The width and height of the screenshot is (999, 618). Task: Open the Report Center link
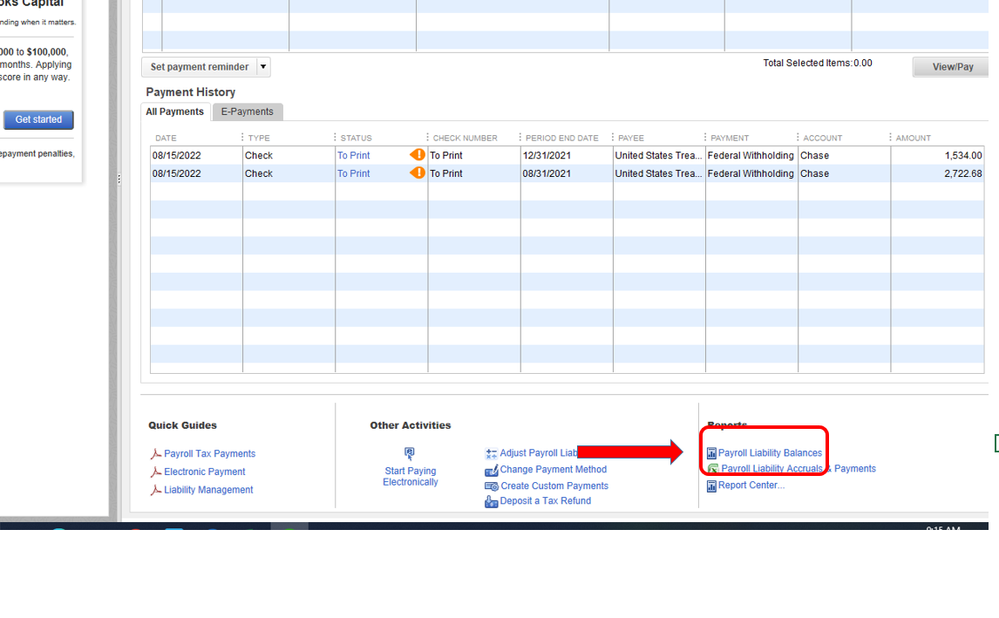(751, 485)
